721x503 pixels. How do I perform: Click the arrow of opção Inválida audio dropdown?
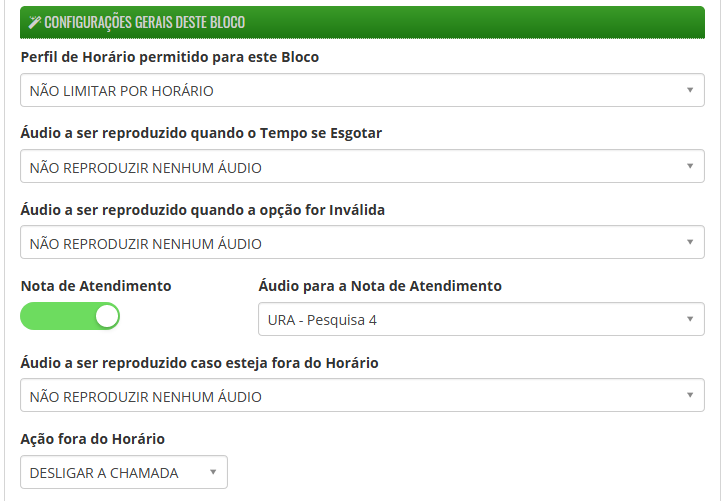(x=689, y=243)
